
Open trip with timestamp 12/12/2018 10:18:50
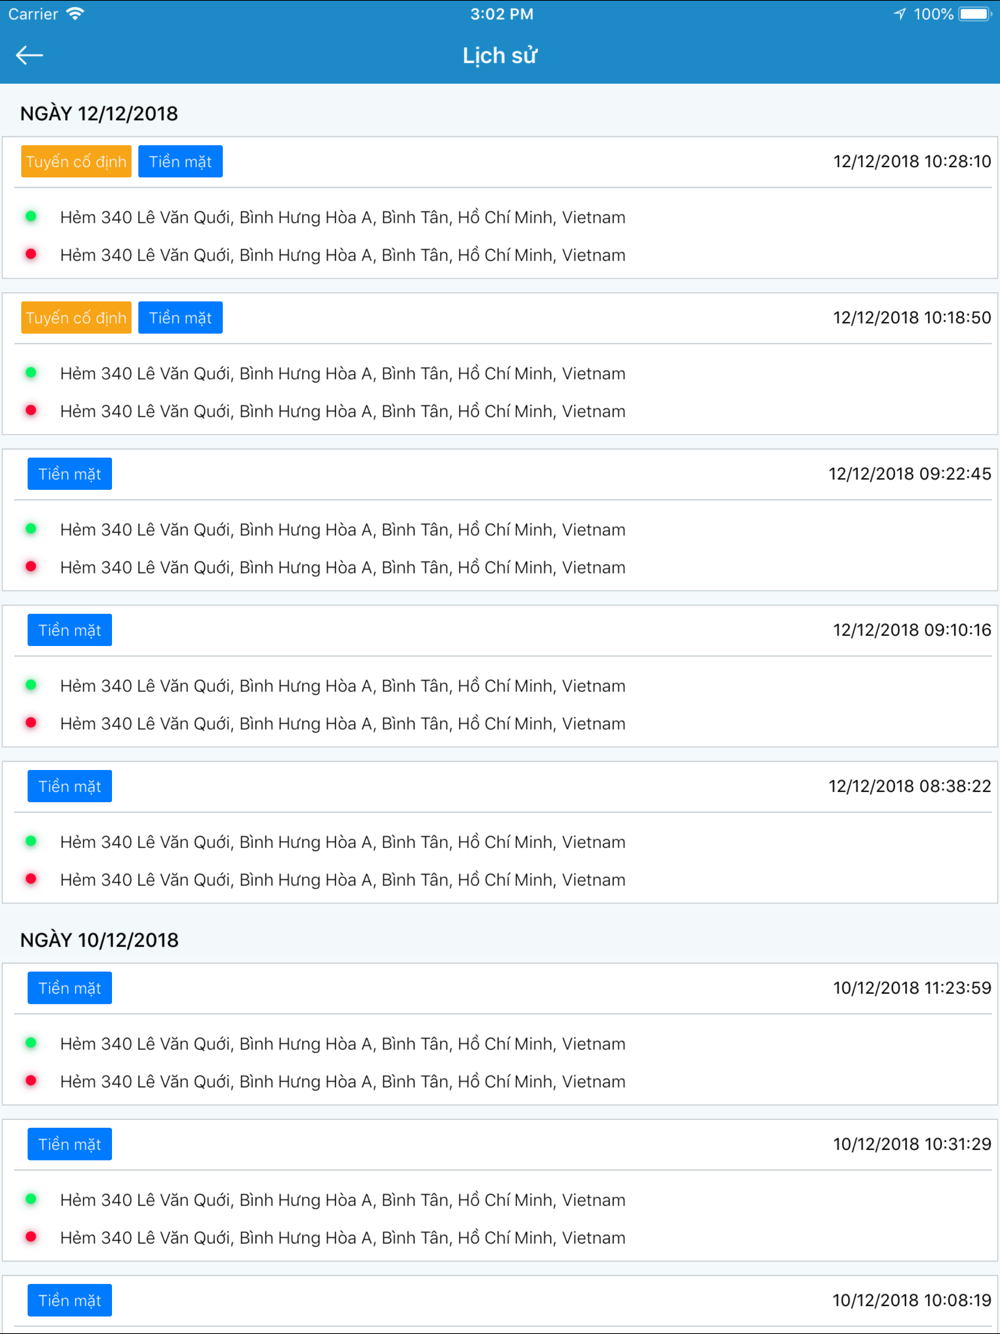[500, 364]
